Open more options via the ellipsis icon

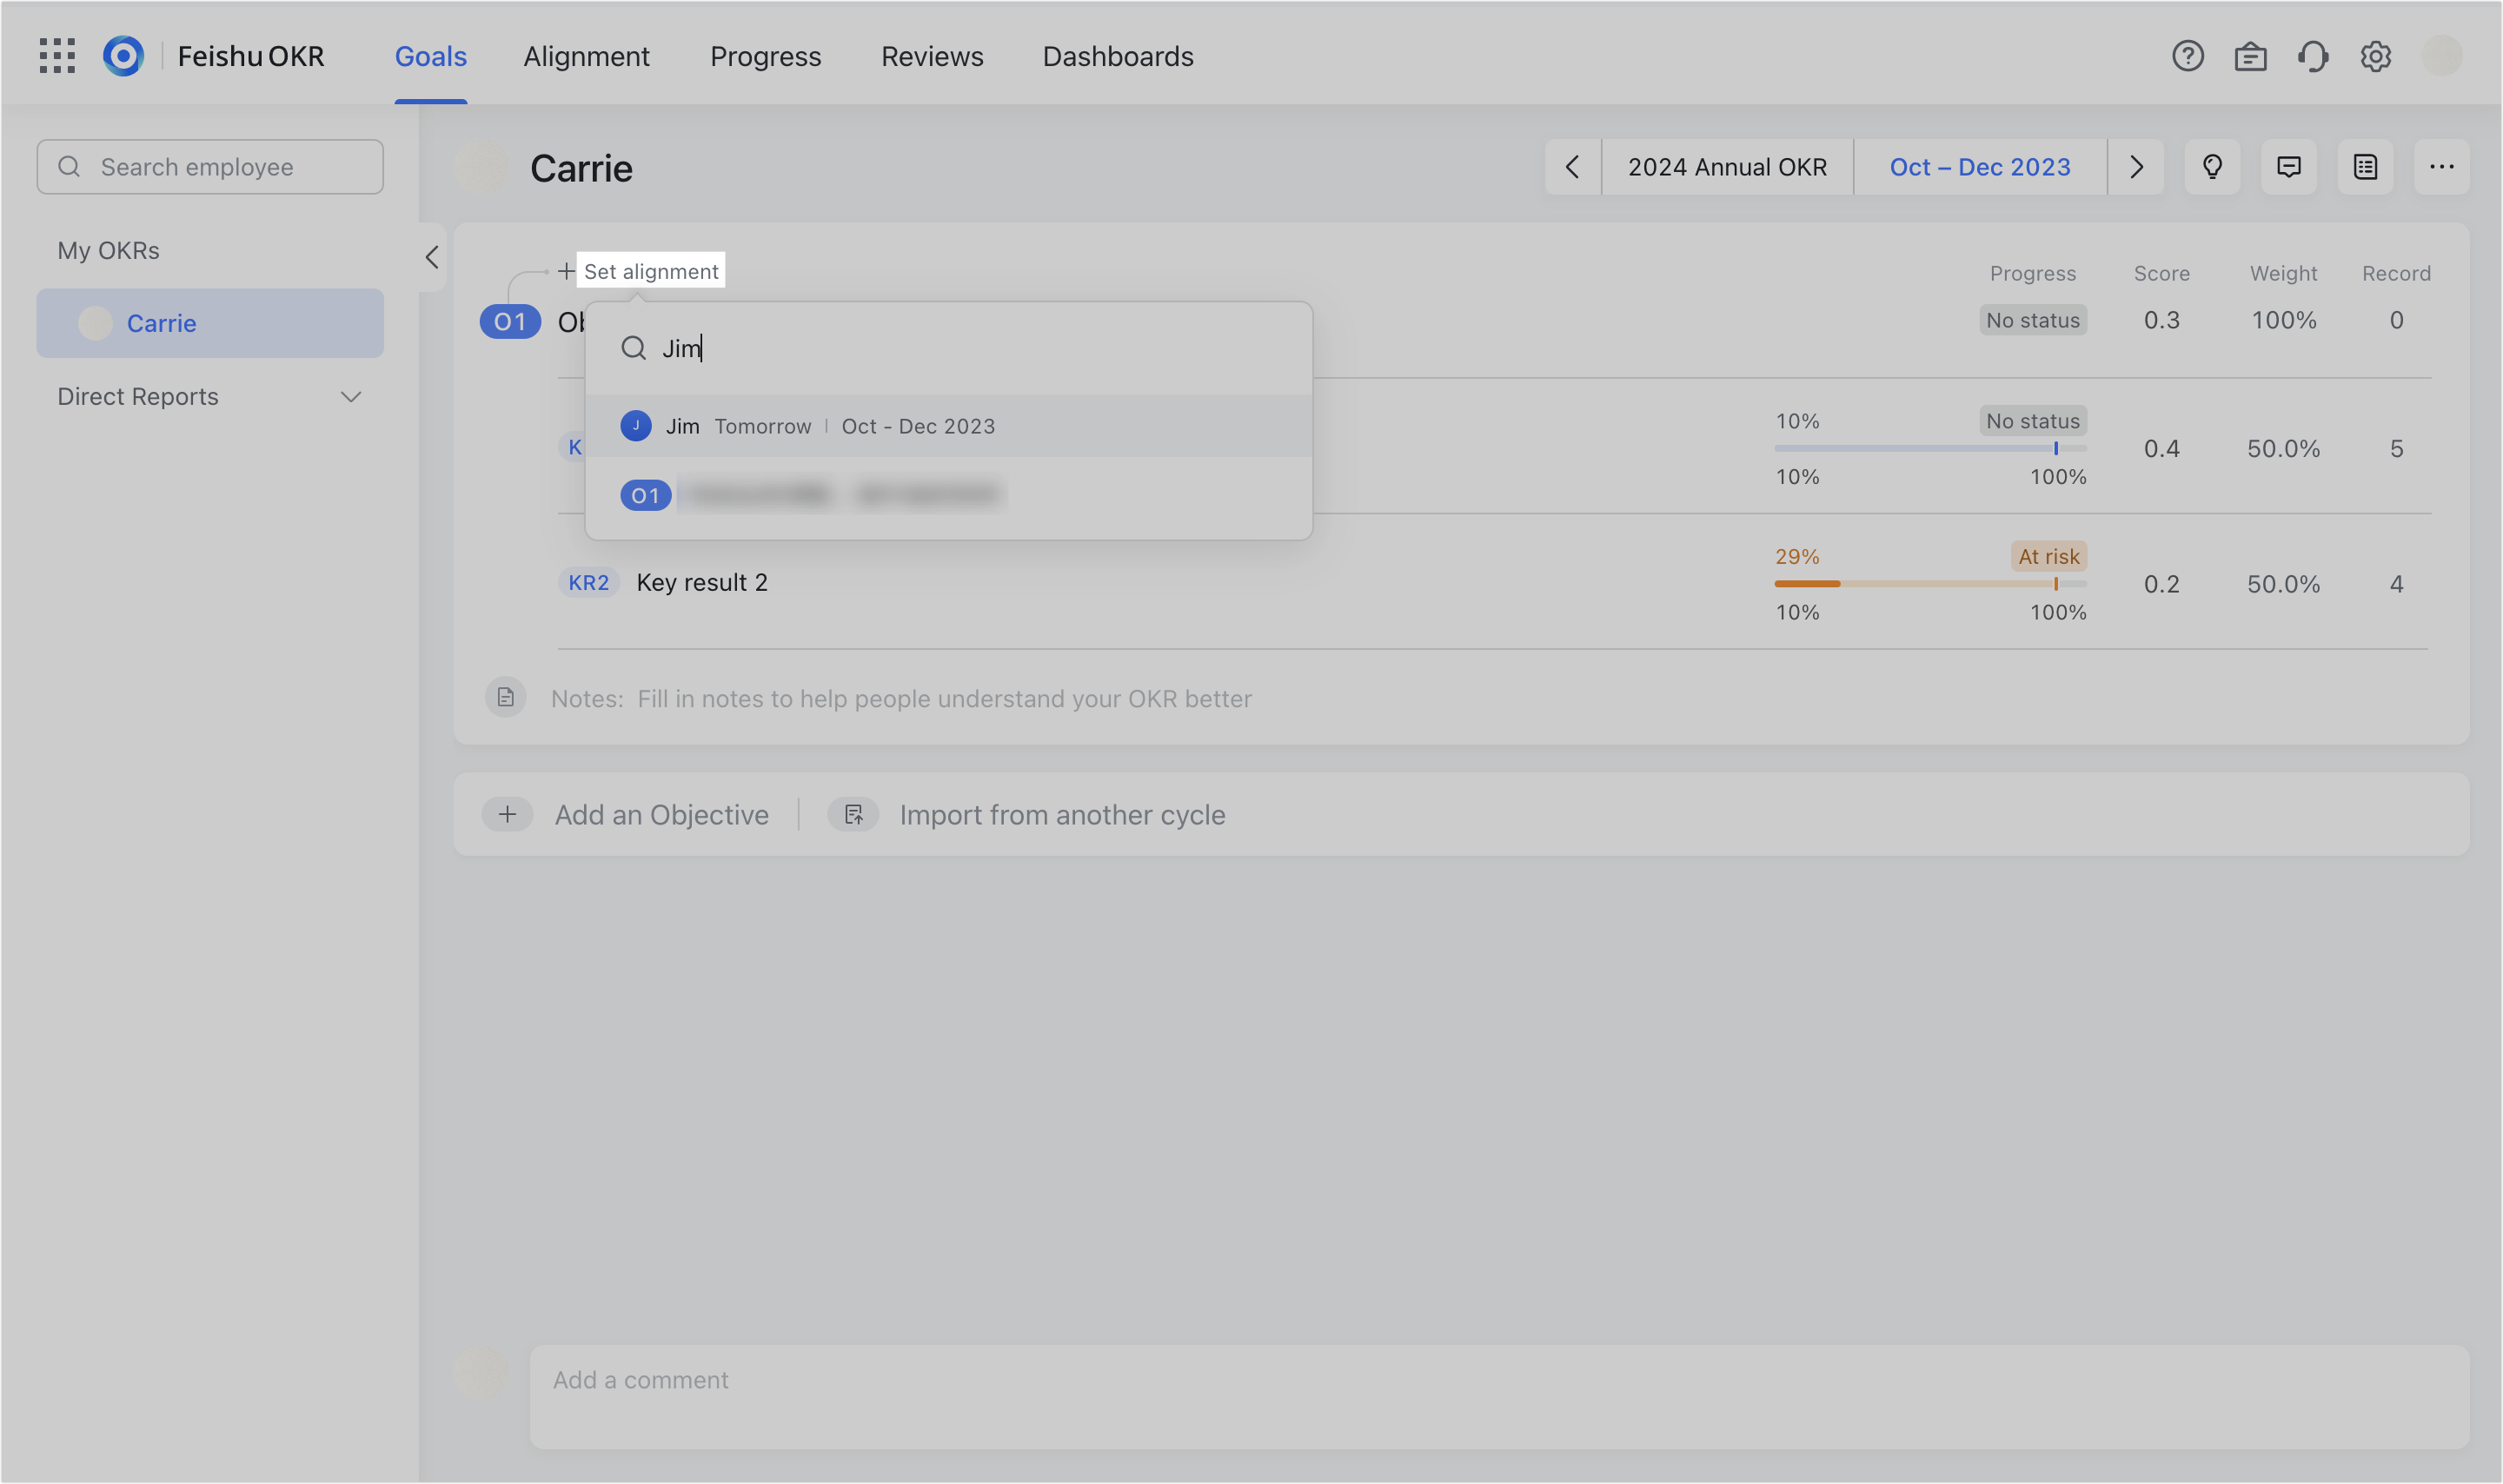(2442, 167)
